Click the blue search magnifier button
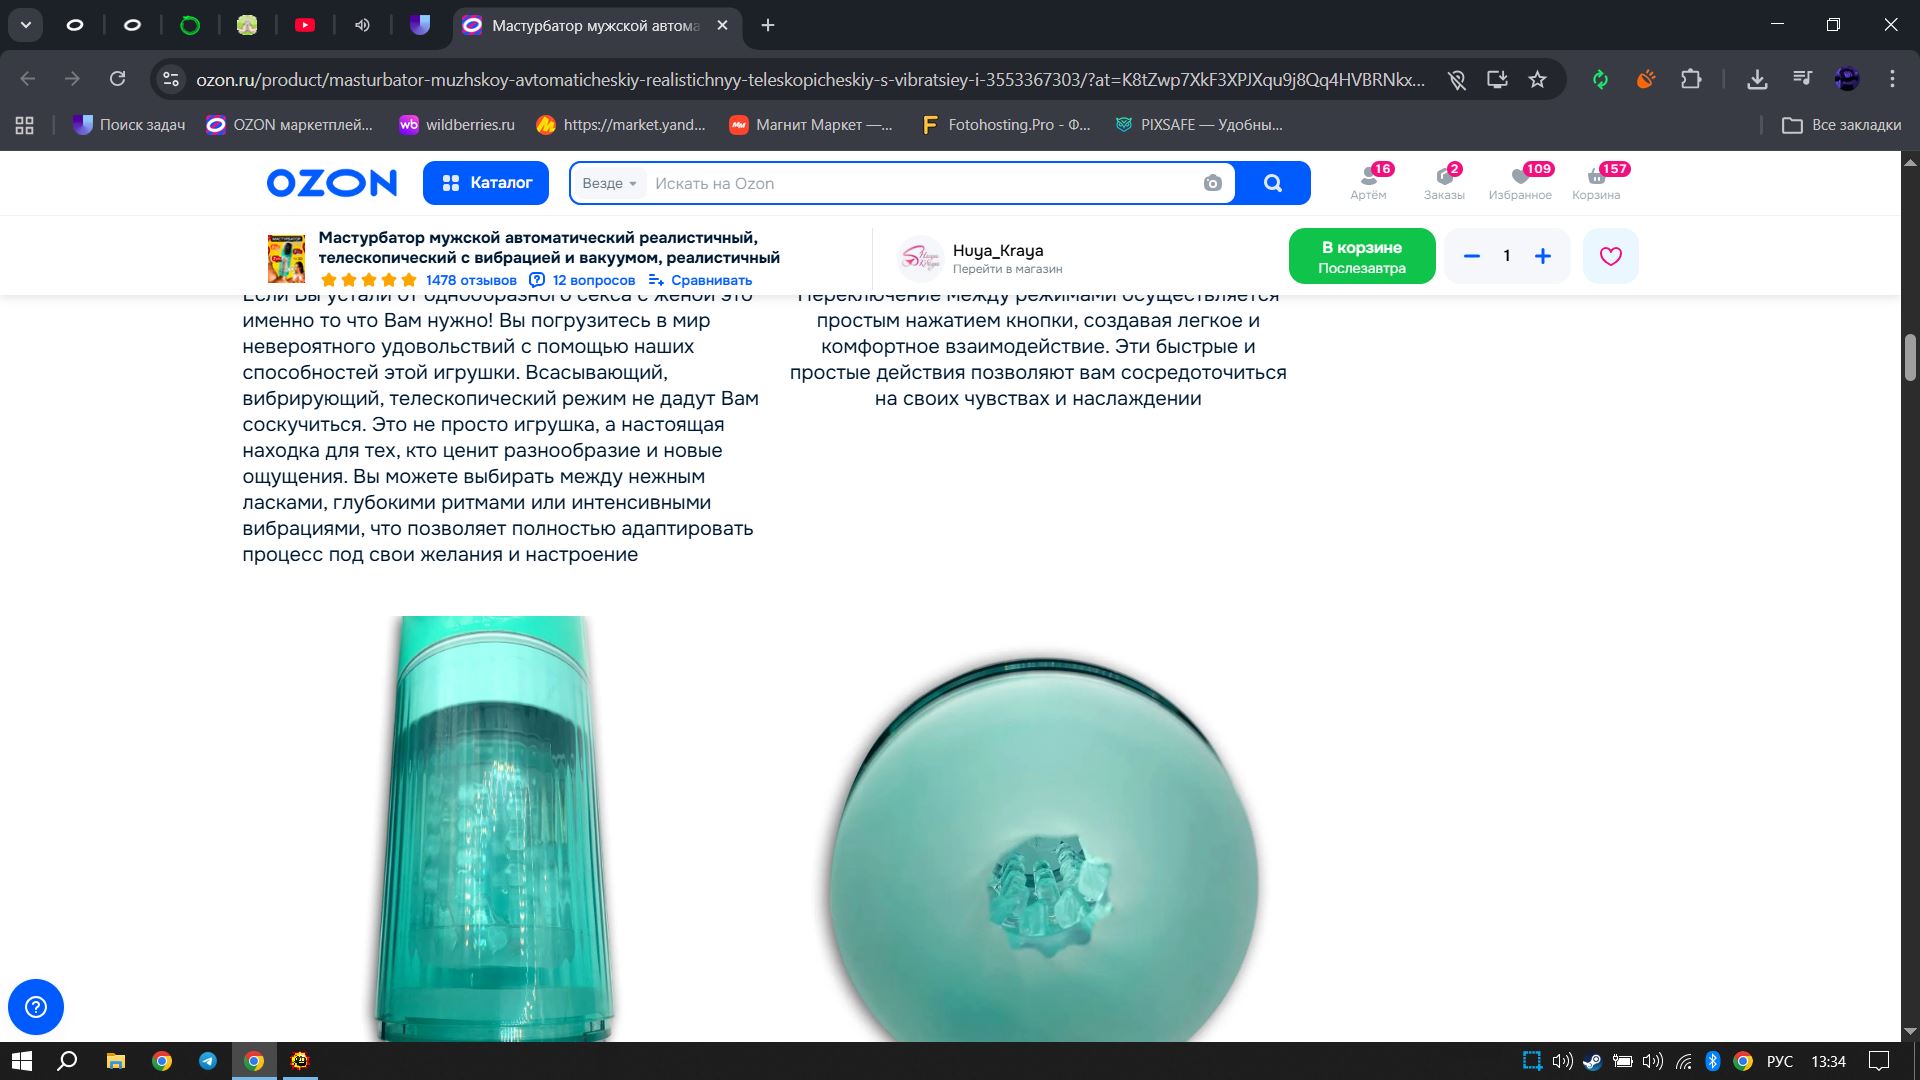 1272,183
